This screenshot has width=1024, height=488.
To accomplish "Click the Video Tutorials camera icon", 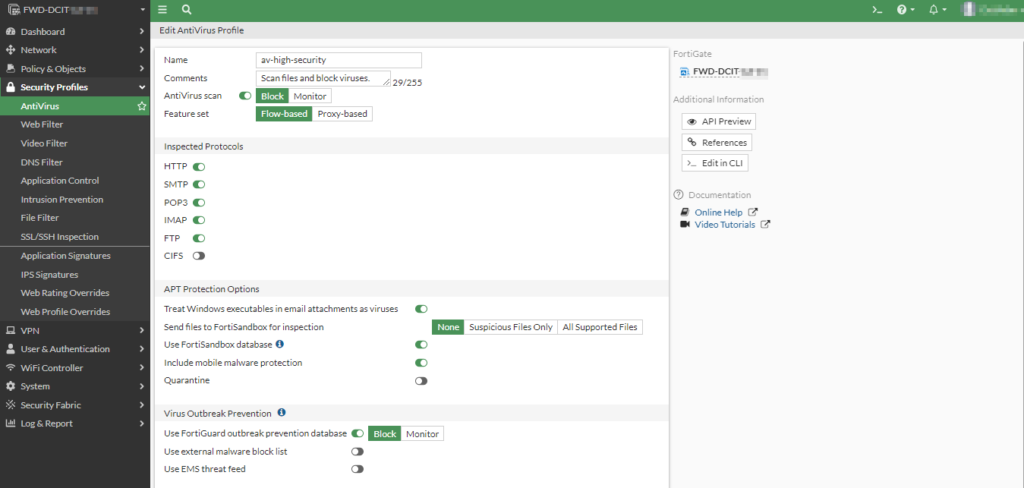I will (x=684, y=224).
